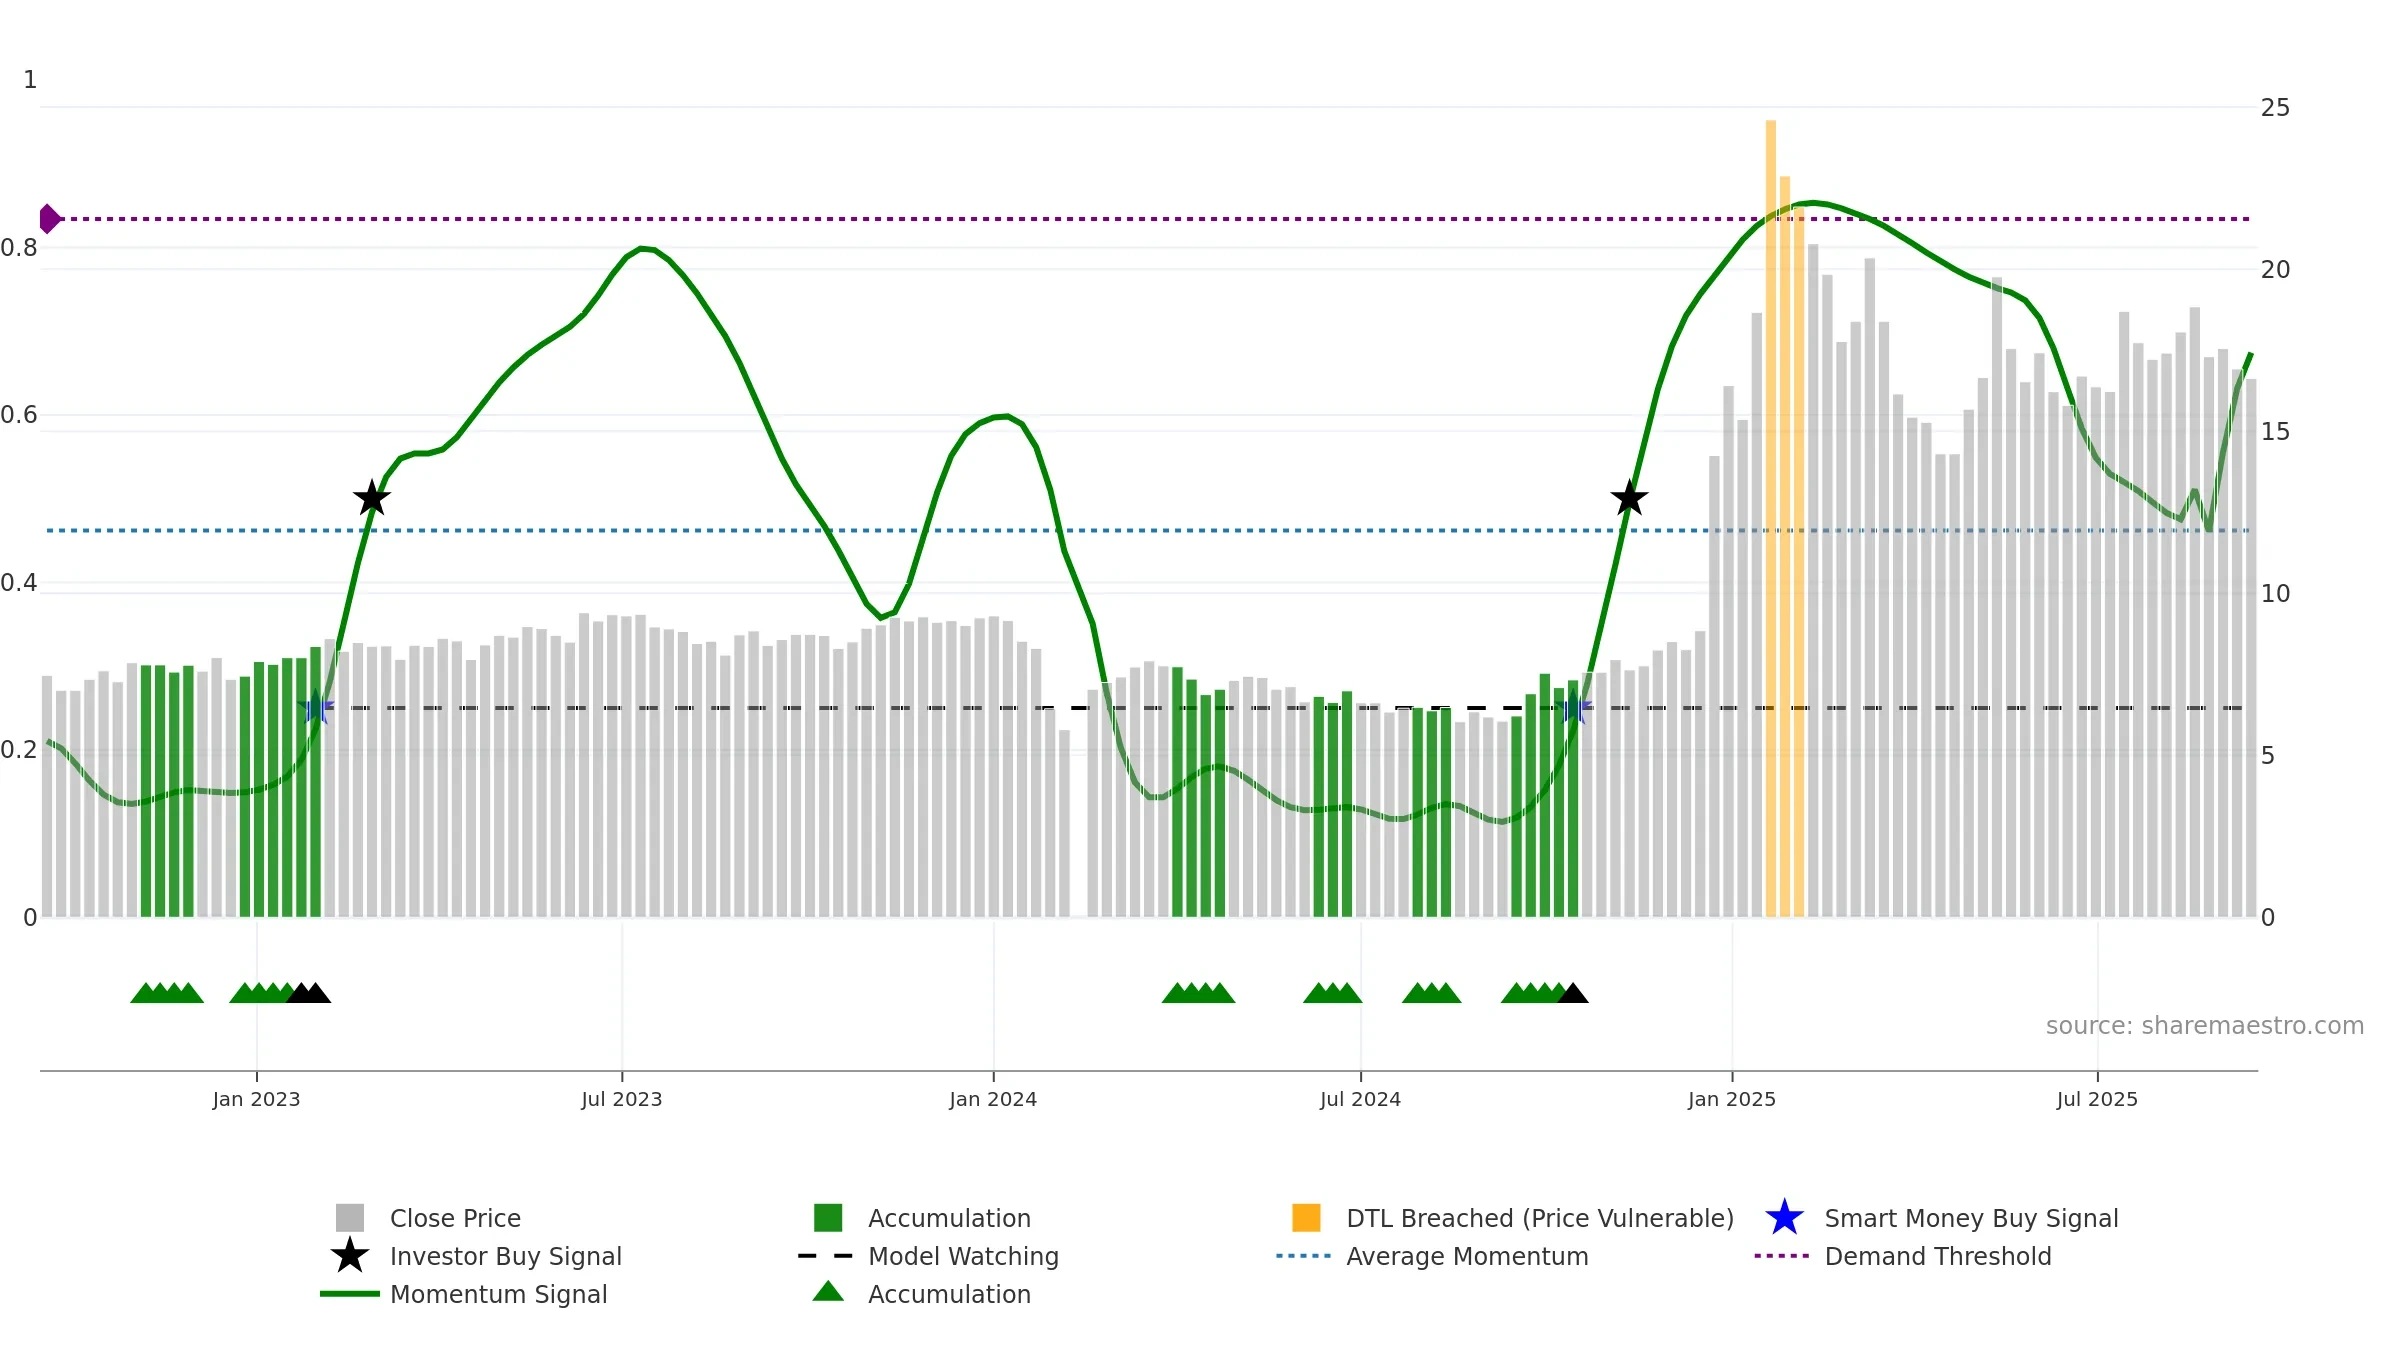Click the source: sharemaestro.com text
Screen dimensions: 2400x1350
tap(2205, 1026)
